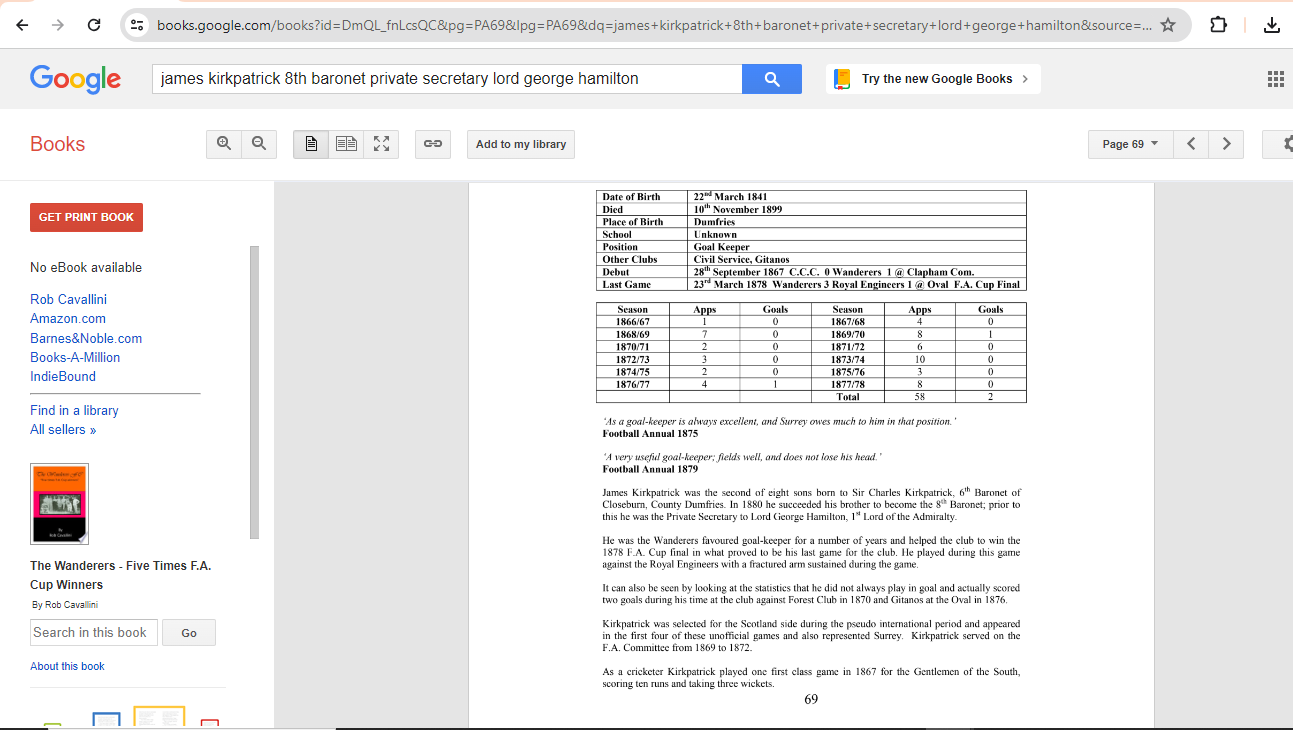Zoom in on the book page
This screenshot has width=1293, height=730.
[224, 144]
